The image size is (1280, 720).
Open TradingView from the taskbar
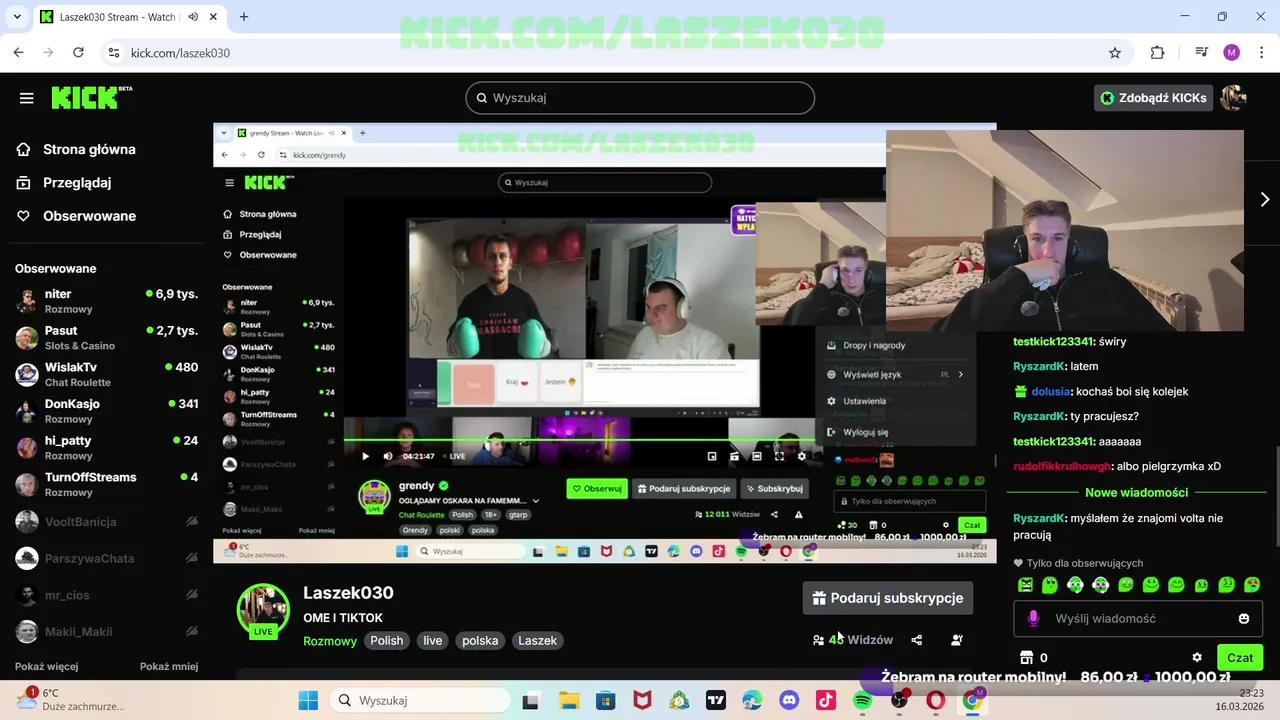tap(715, 700)
